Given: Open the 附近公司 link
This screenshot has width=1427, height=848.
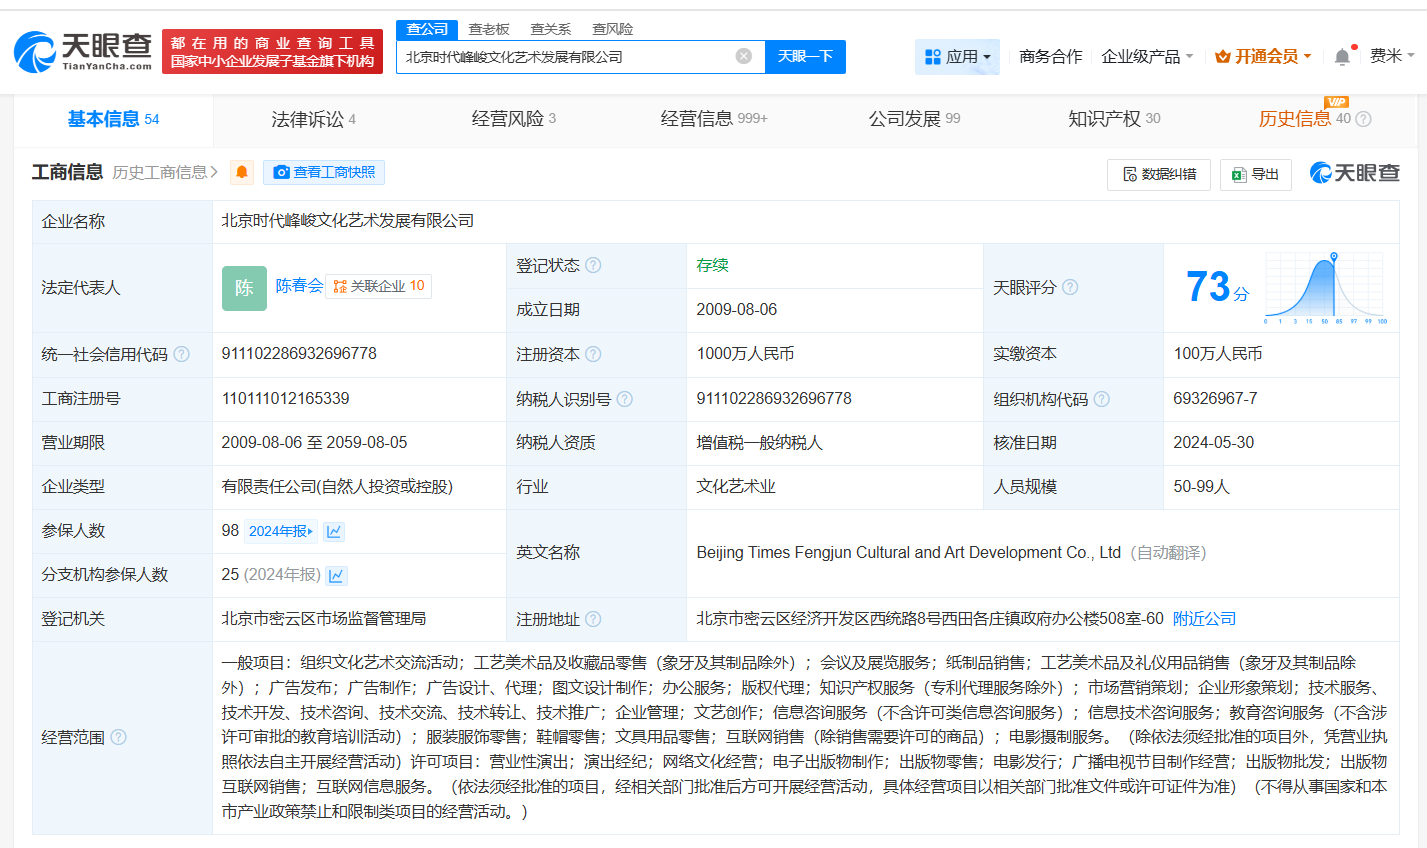Looking at the screenshot, I should pyautogui.click(x=1204, y=619).
